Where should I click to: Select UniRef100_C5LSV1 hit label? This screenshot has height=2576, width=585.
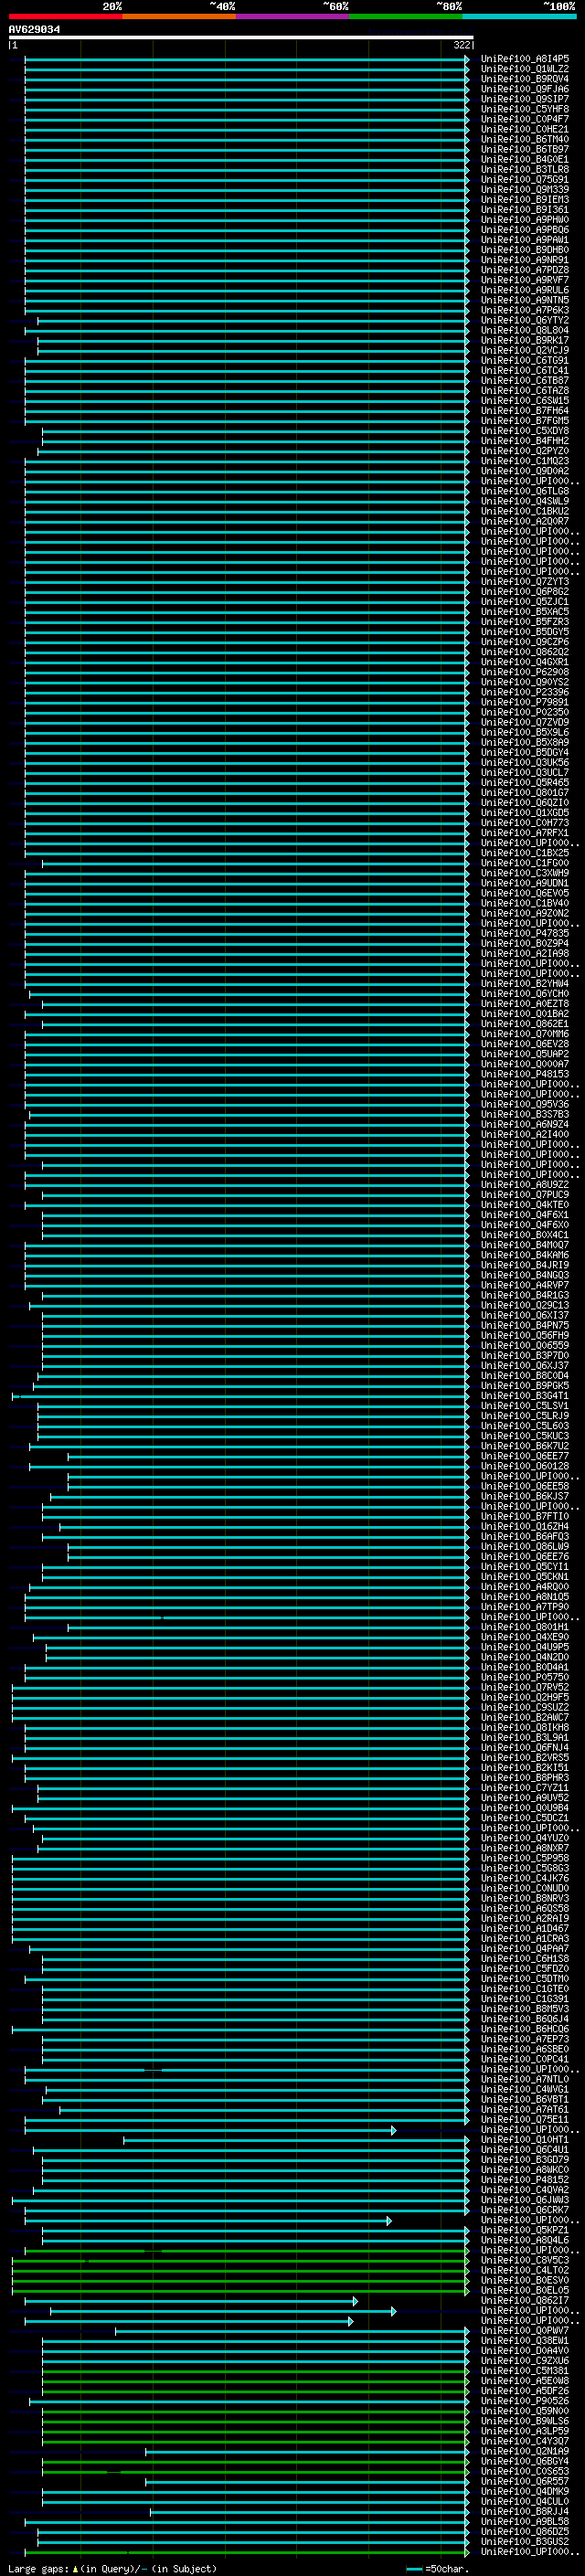click(525, 1406)
